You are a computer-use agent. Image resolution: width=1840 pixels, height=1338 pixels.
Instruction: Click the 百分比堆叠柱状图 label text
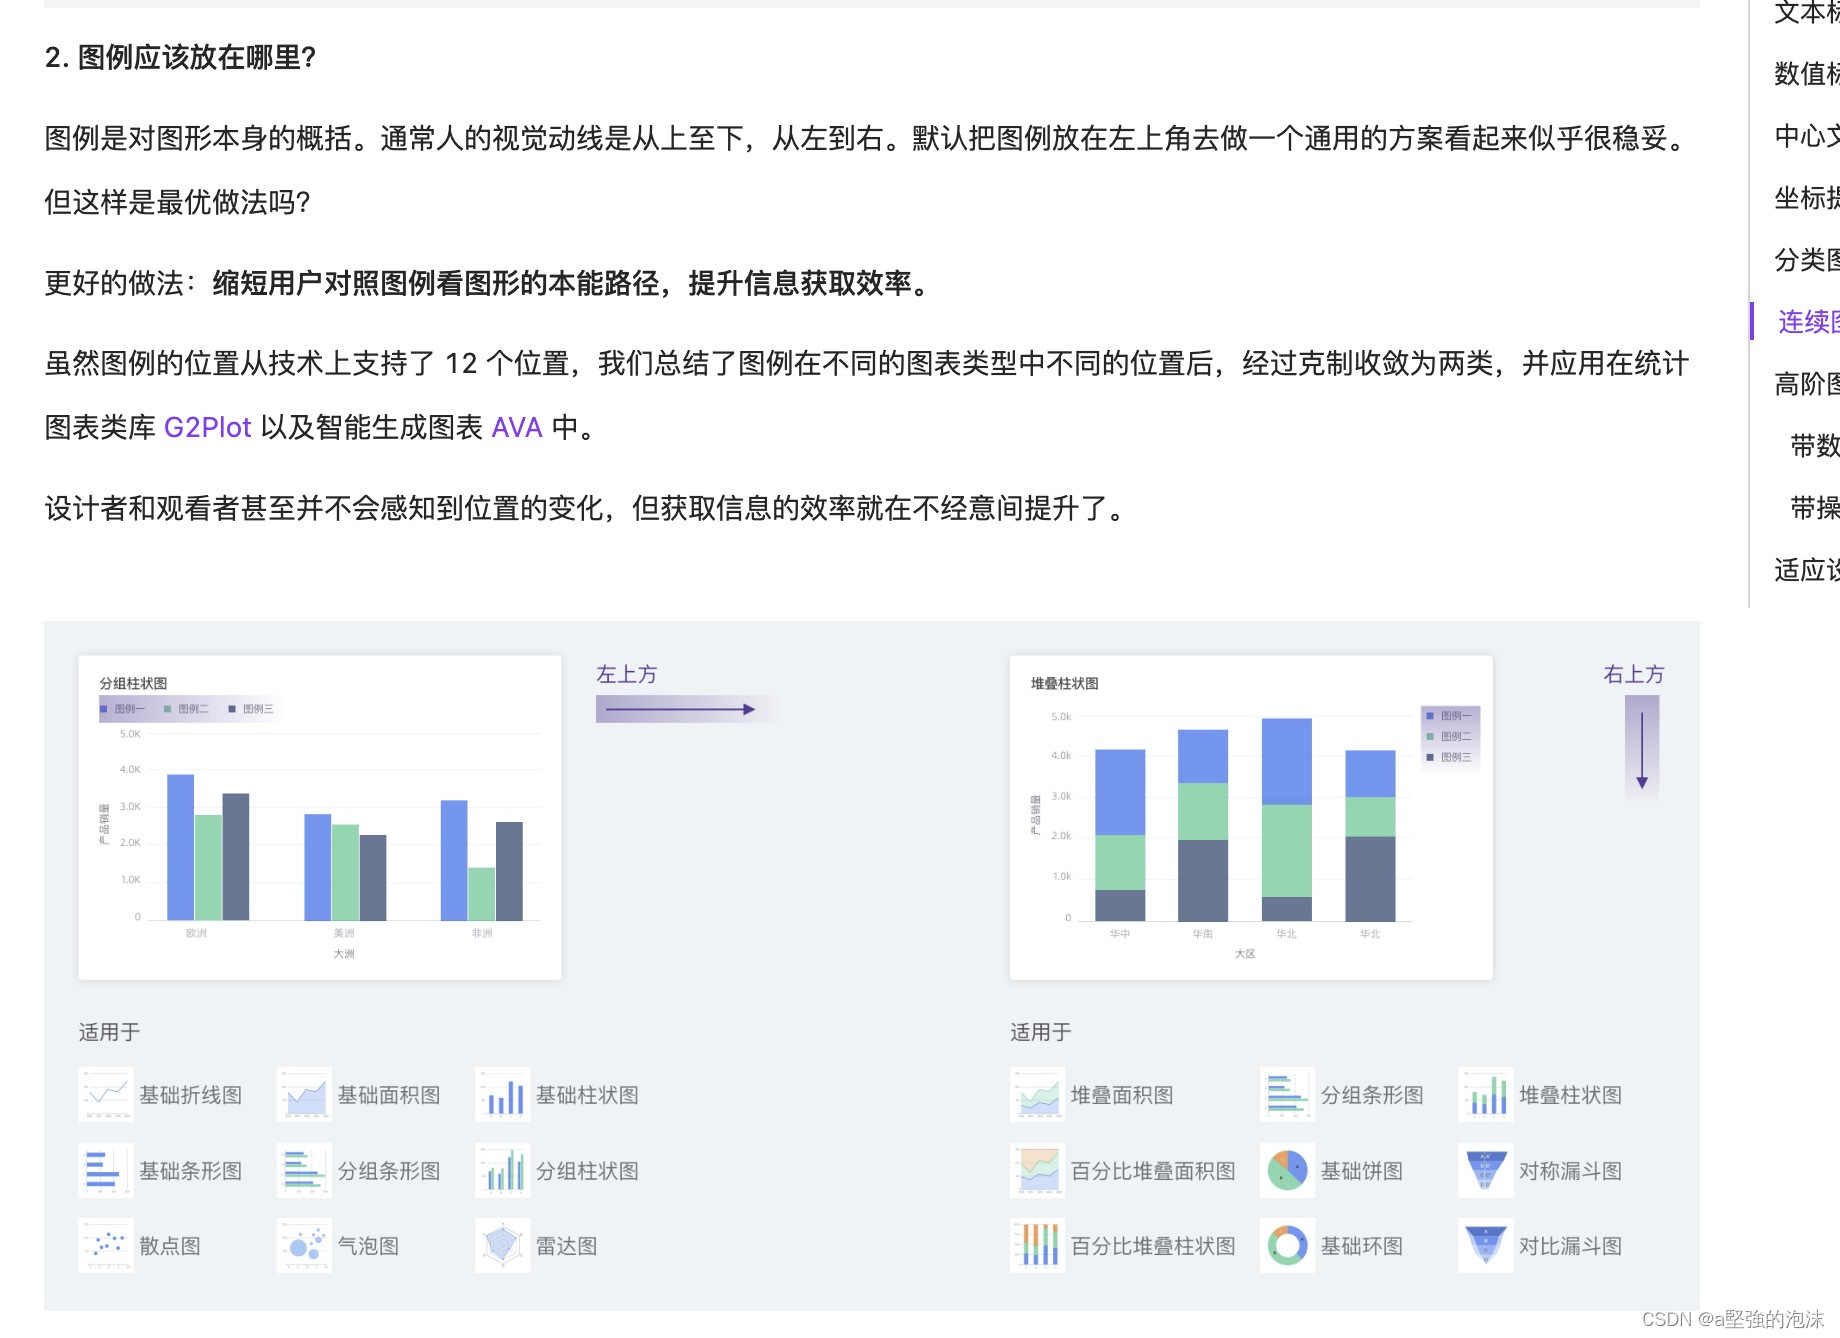1153,1246
